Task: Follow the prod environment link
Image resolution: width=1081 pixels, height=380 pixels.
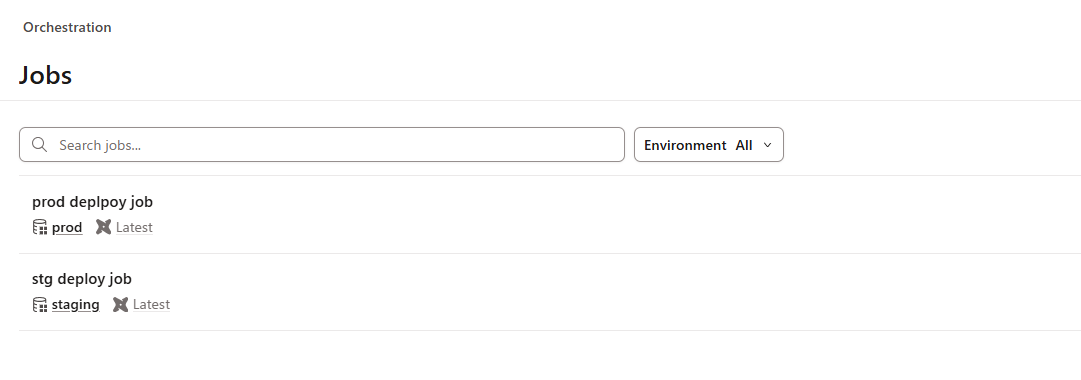Action: coord(67,228)
